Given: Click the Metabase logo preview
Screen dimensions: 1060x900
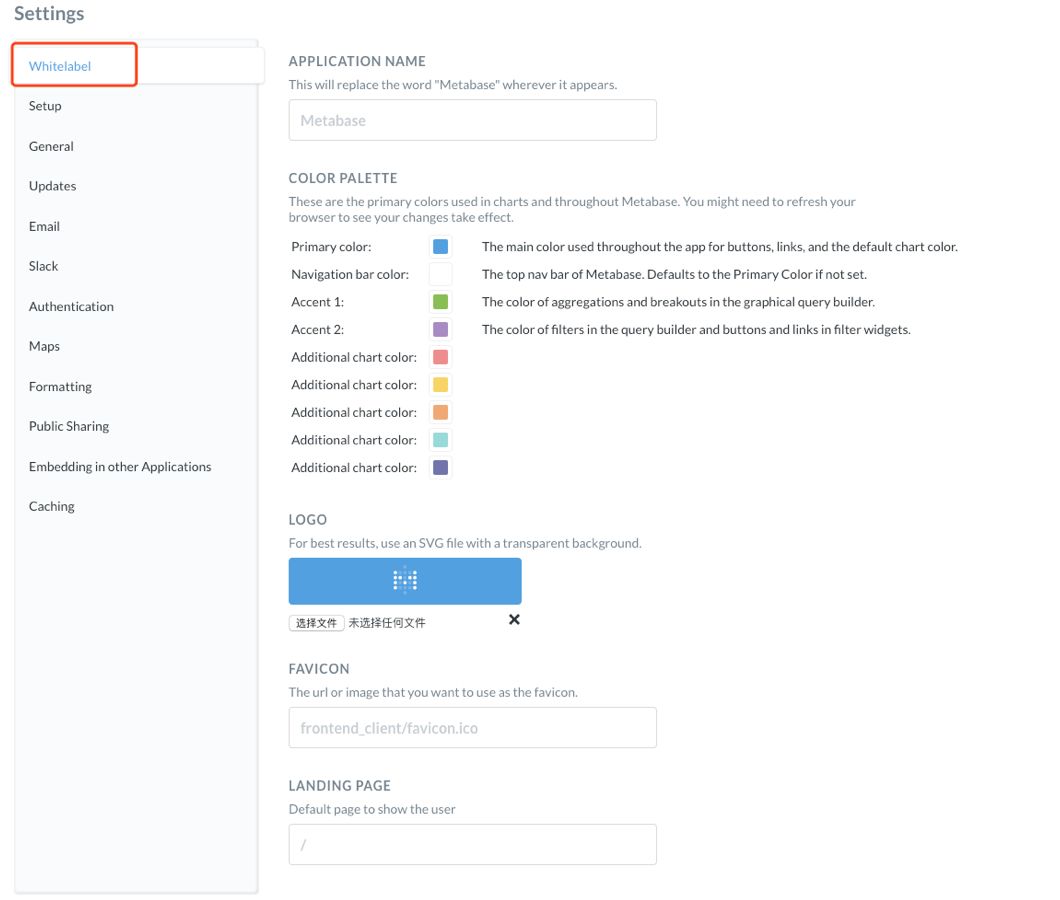Looking at the screenshot, I should point(405,581).
